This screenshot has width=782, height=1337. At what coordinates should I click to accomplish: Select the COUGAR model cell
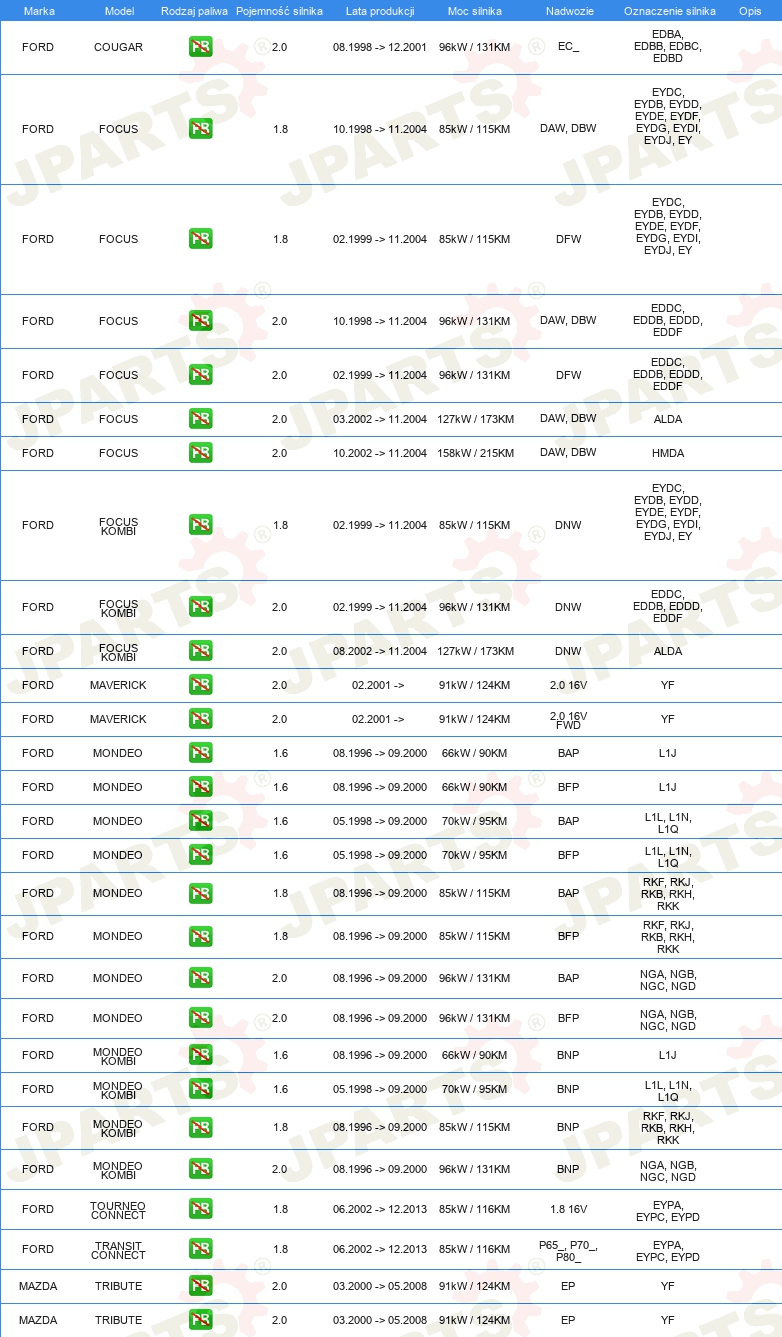pyautogui.click(x=118, y=47)
